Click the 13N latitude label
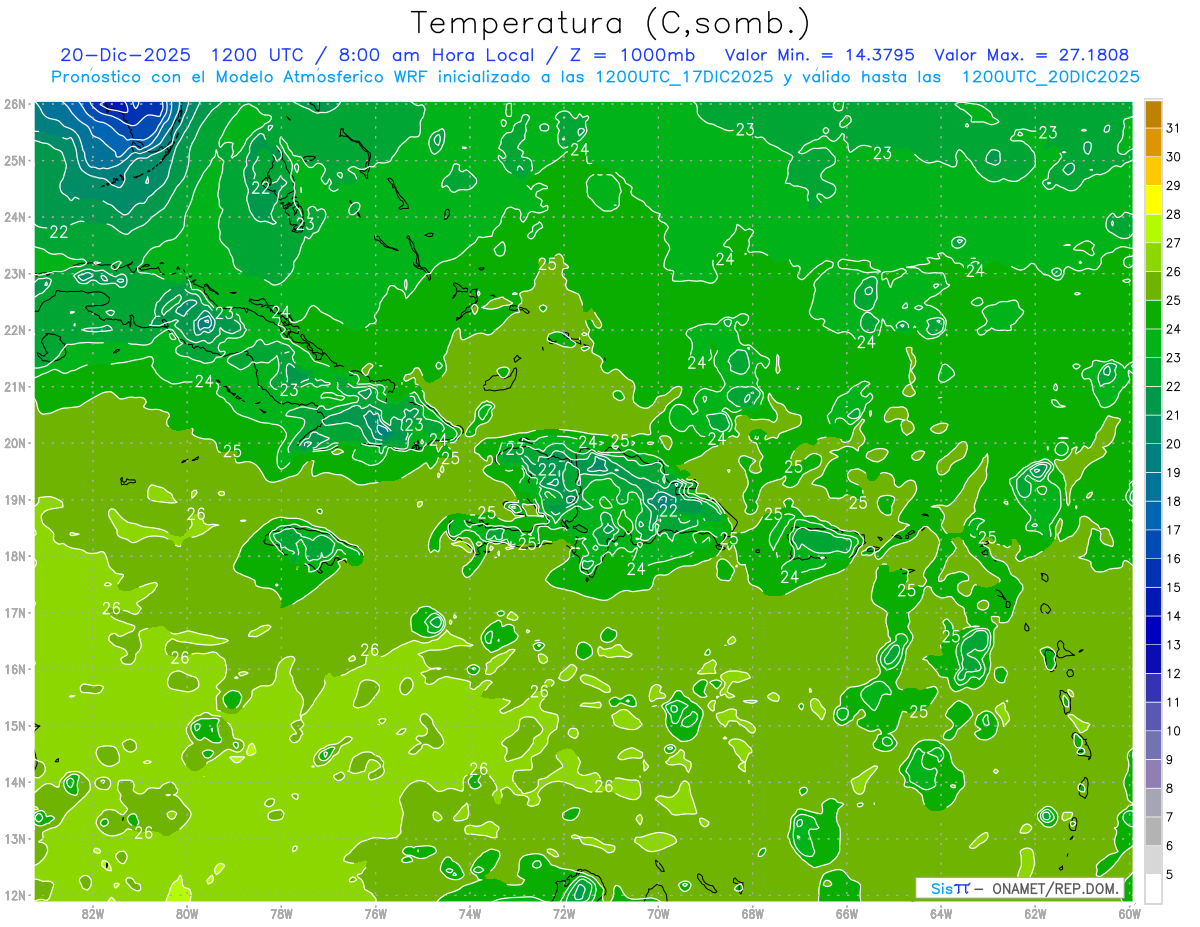This screenshot has width=1200, height=927. (x=14, y=838)
